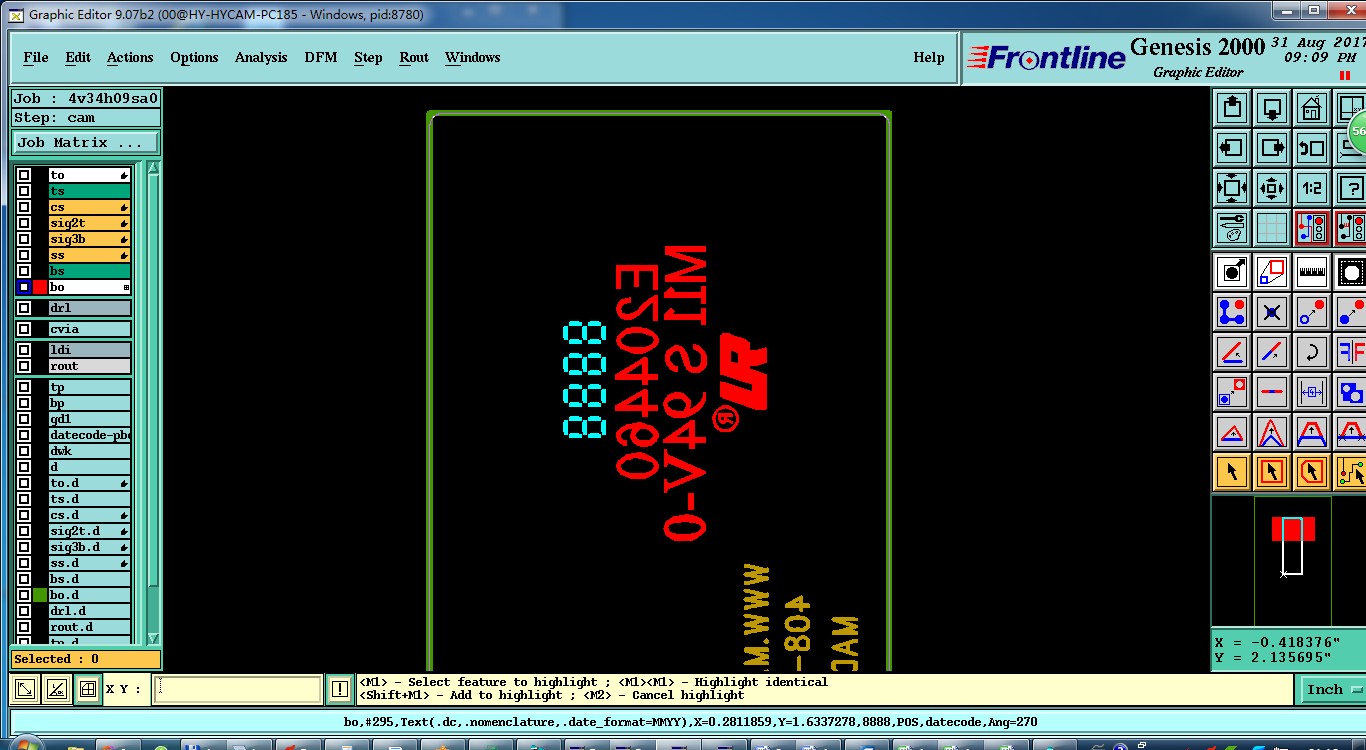The image size is (1366, 750).
Task: Open the Rout menu
Action: tap(414, 57)
